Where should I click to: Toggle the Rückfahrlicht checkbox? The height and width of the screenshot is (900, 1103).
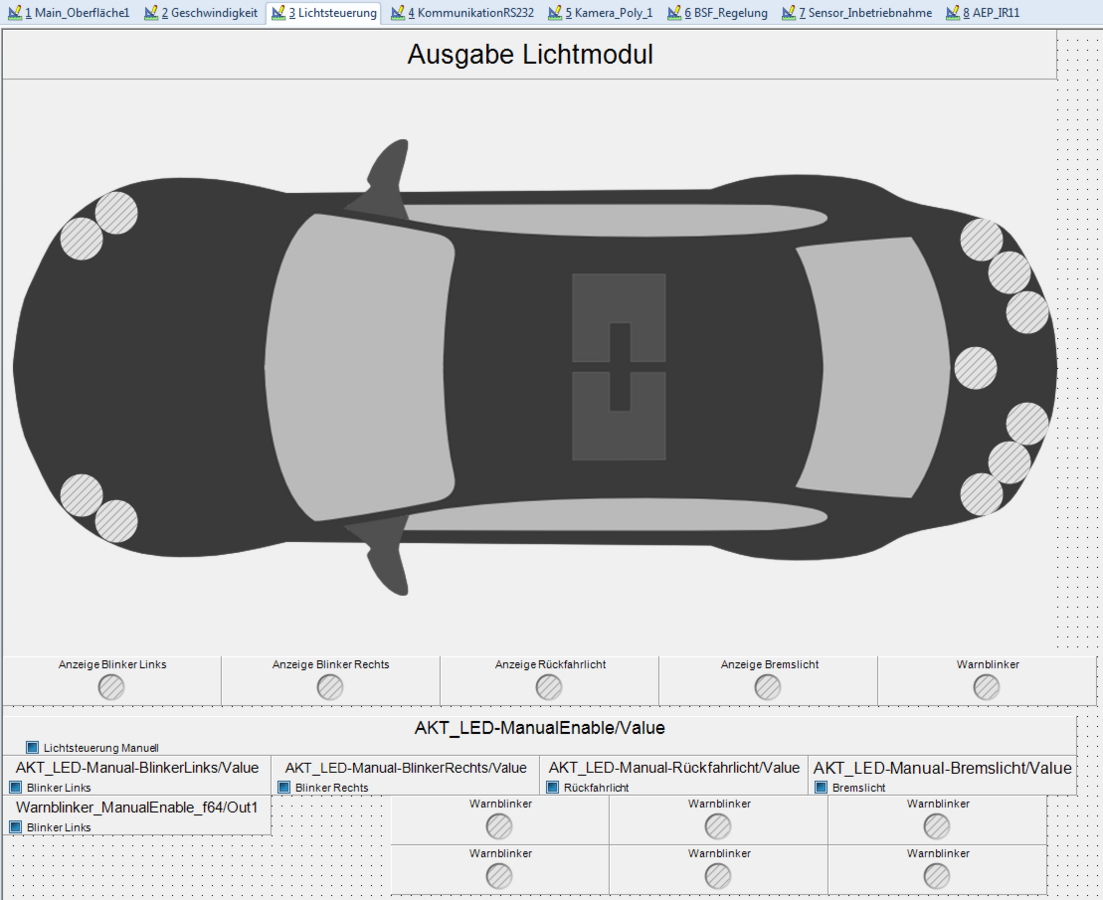tap(552, 787)
